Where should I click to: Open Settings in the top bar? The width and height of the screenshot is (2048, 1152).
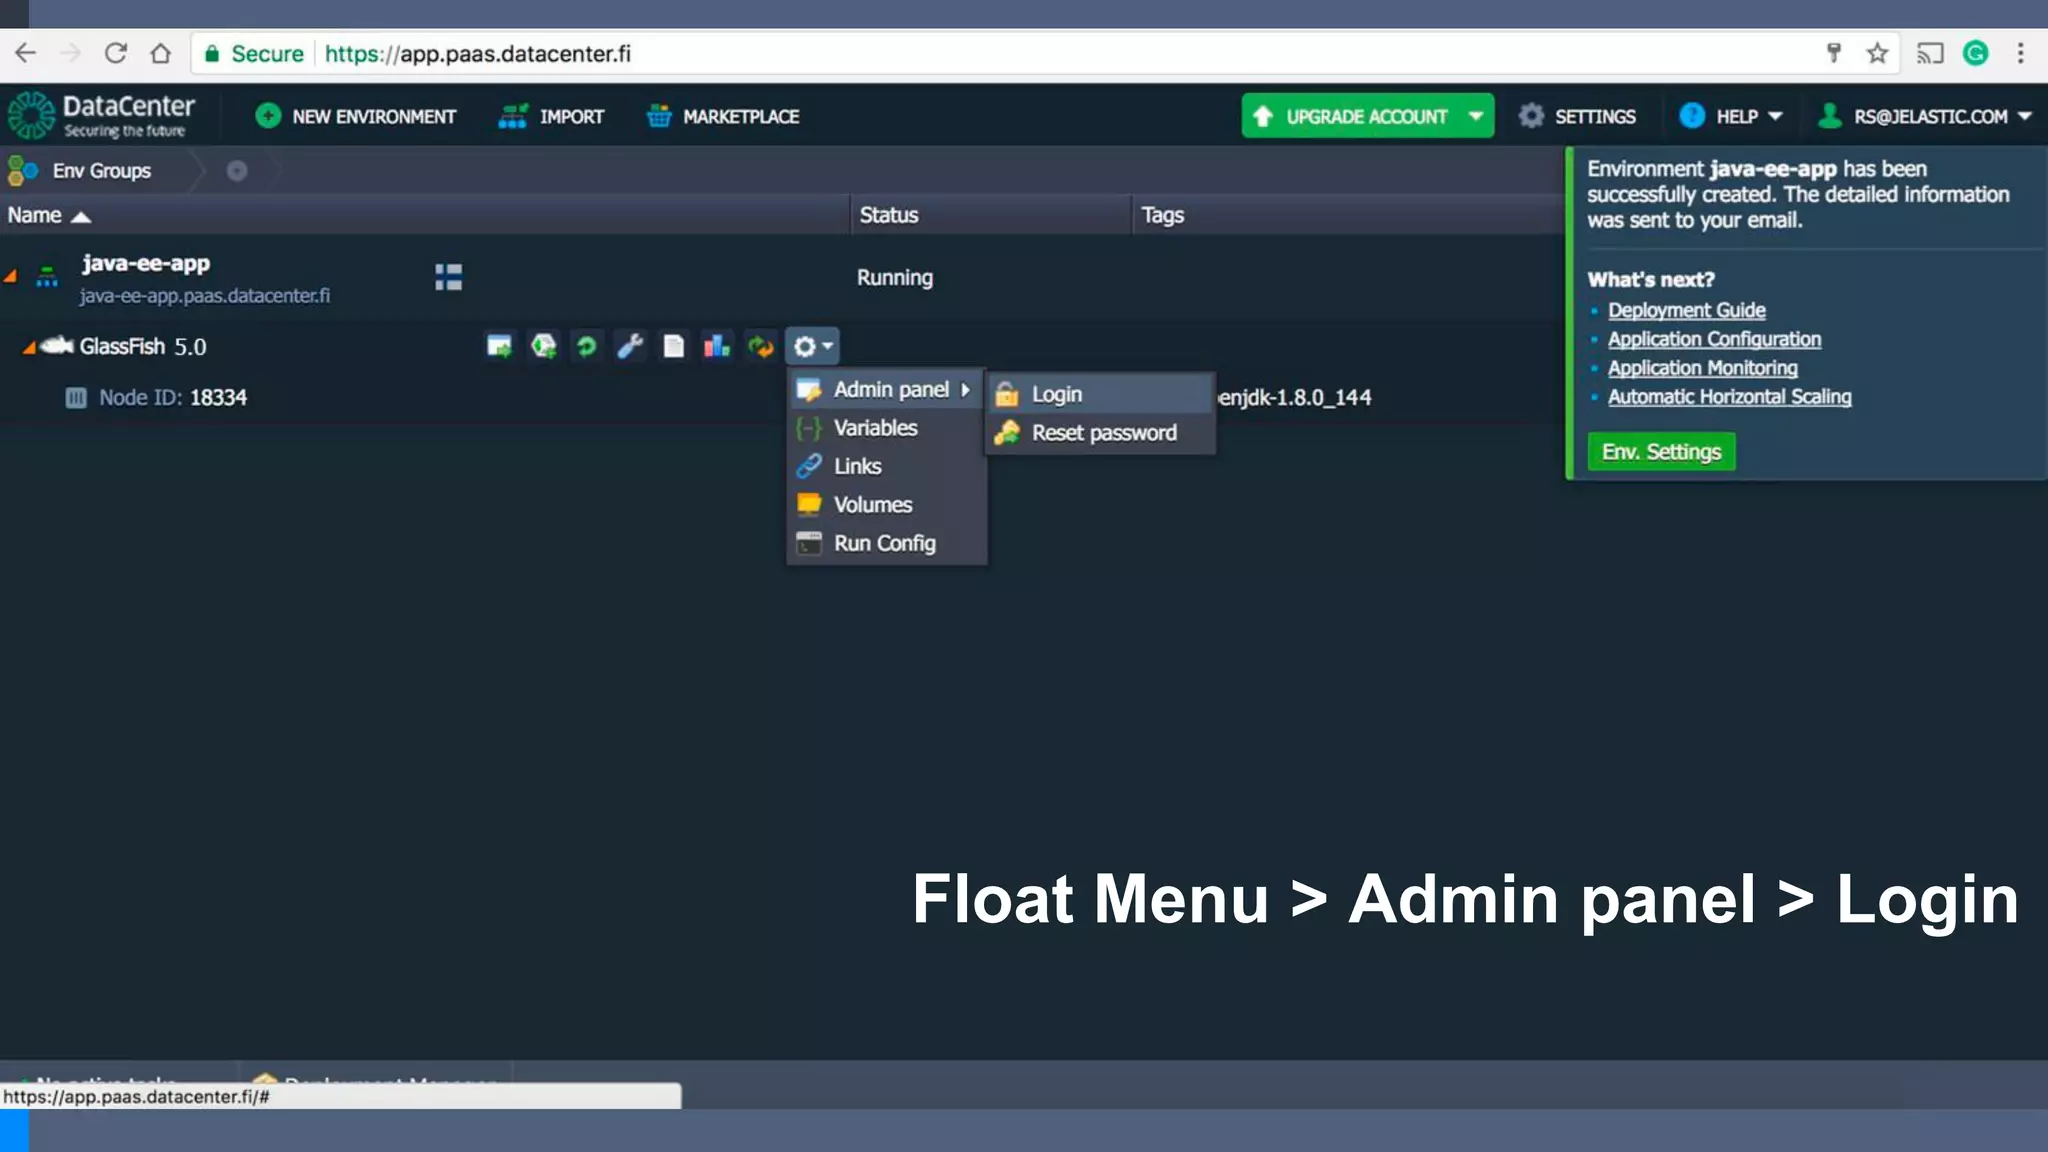[x=1577, y=116]
